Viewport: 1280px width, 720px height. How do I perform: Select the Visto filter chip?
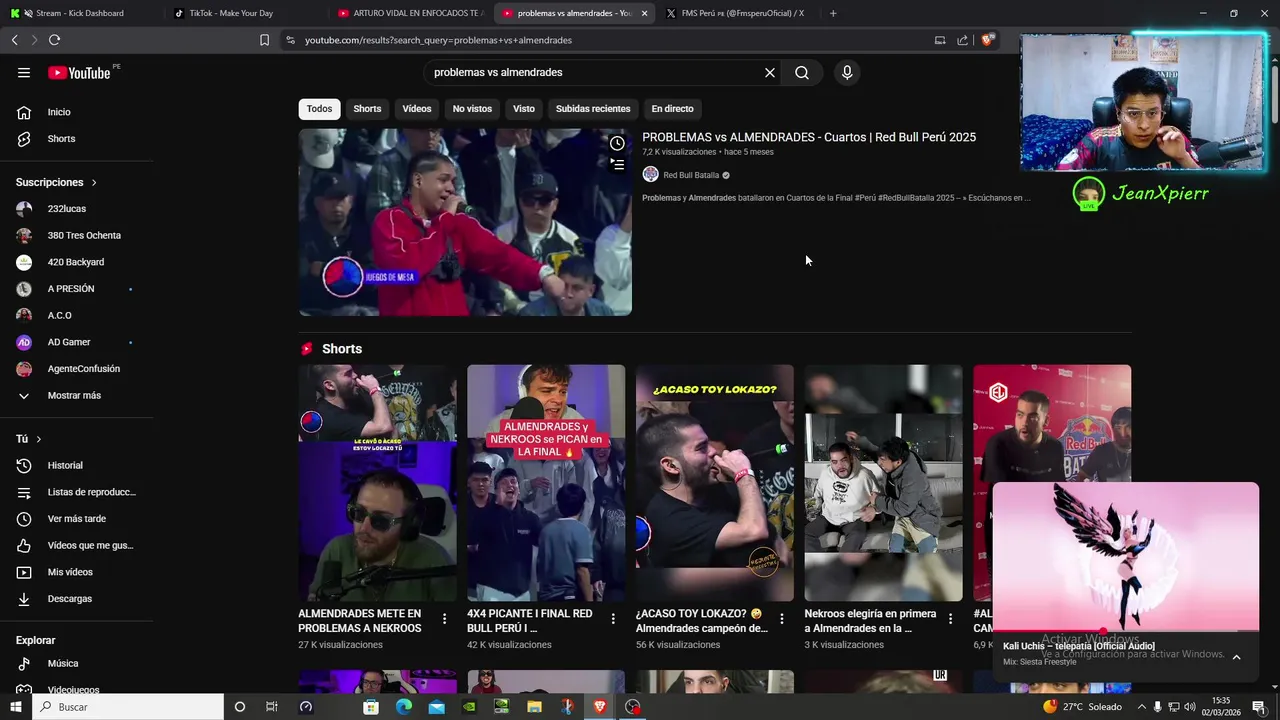(524, 109)
